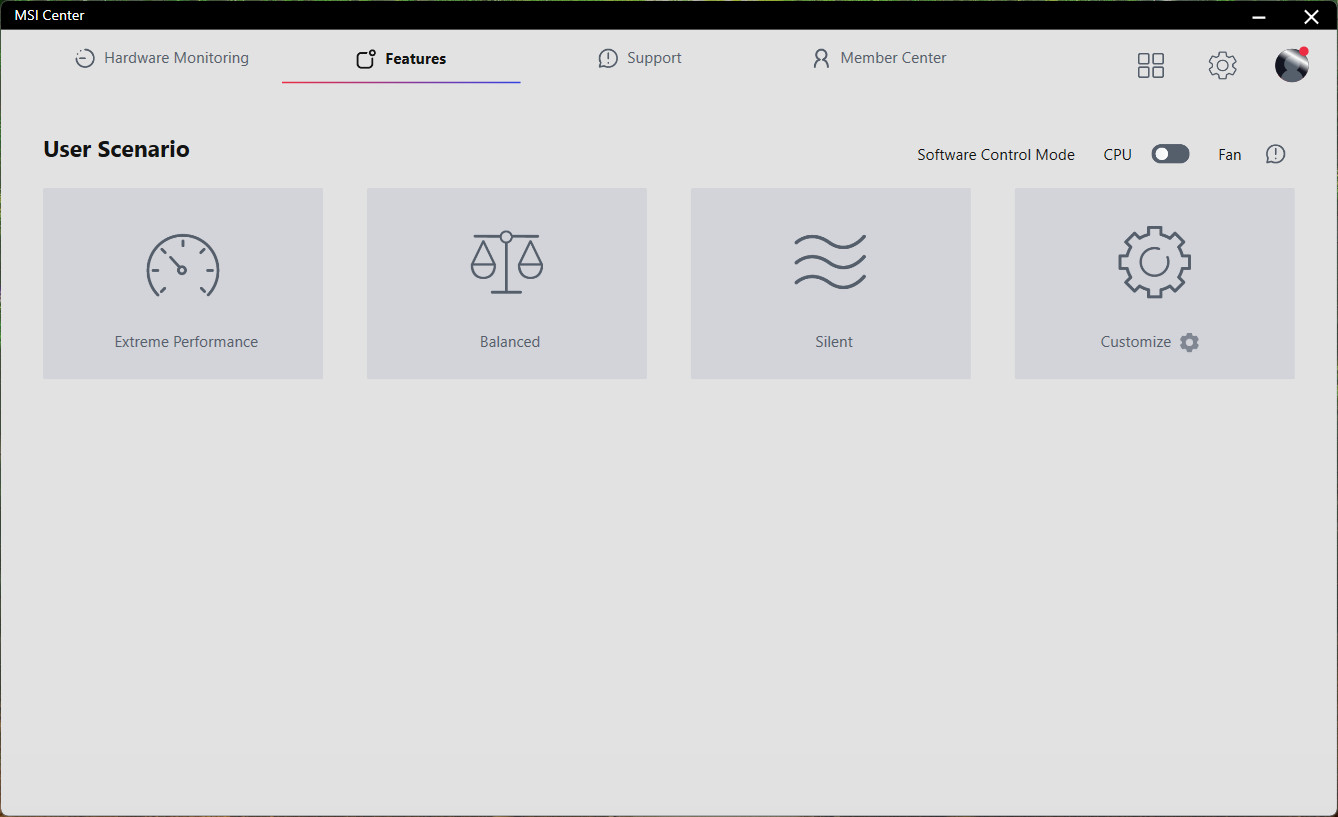Click the Software Control Mode label
This screenshot has height=817, width=1338.
[996, 155]
